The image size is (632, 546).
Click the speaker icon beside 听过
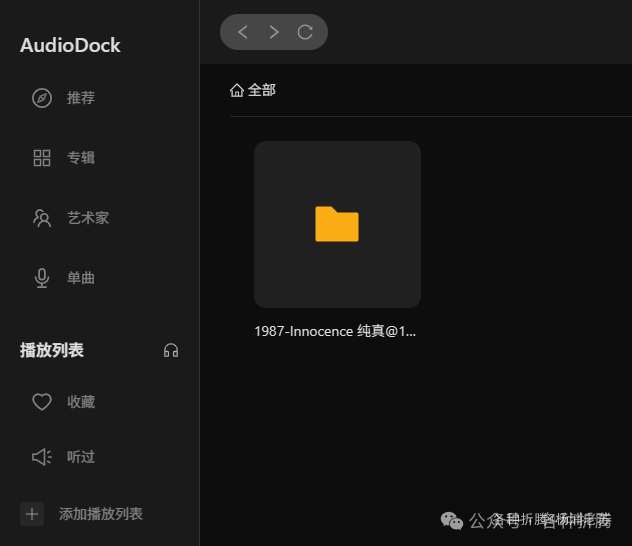pyautogui.click(x=42, y=457)
